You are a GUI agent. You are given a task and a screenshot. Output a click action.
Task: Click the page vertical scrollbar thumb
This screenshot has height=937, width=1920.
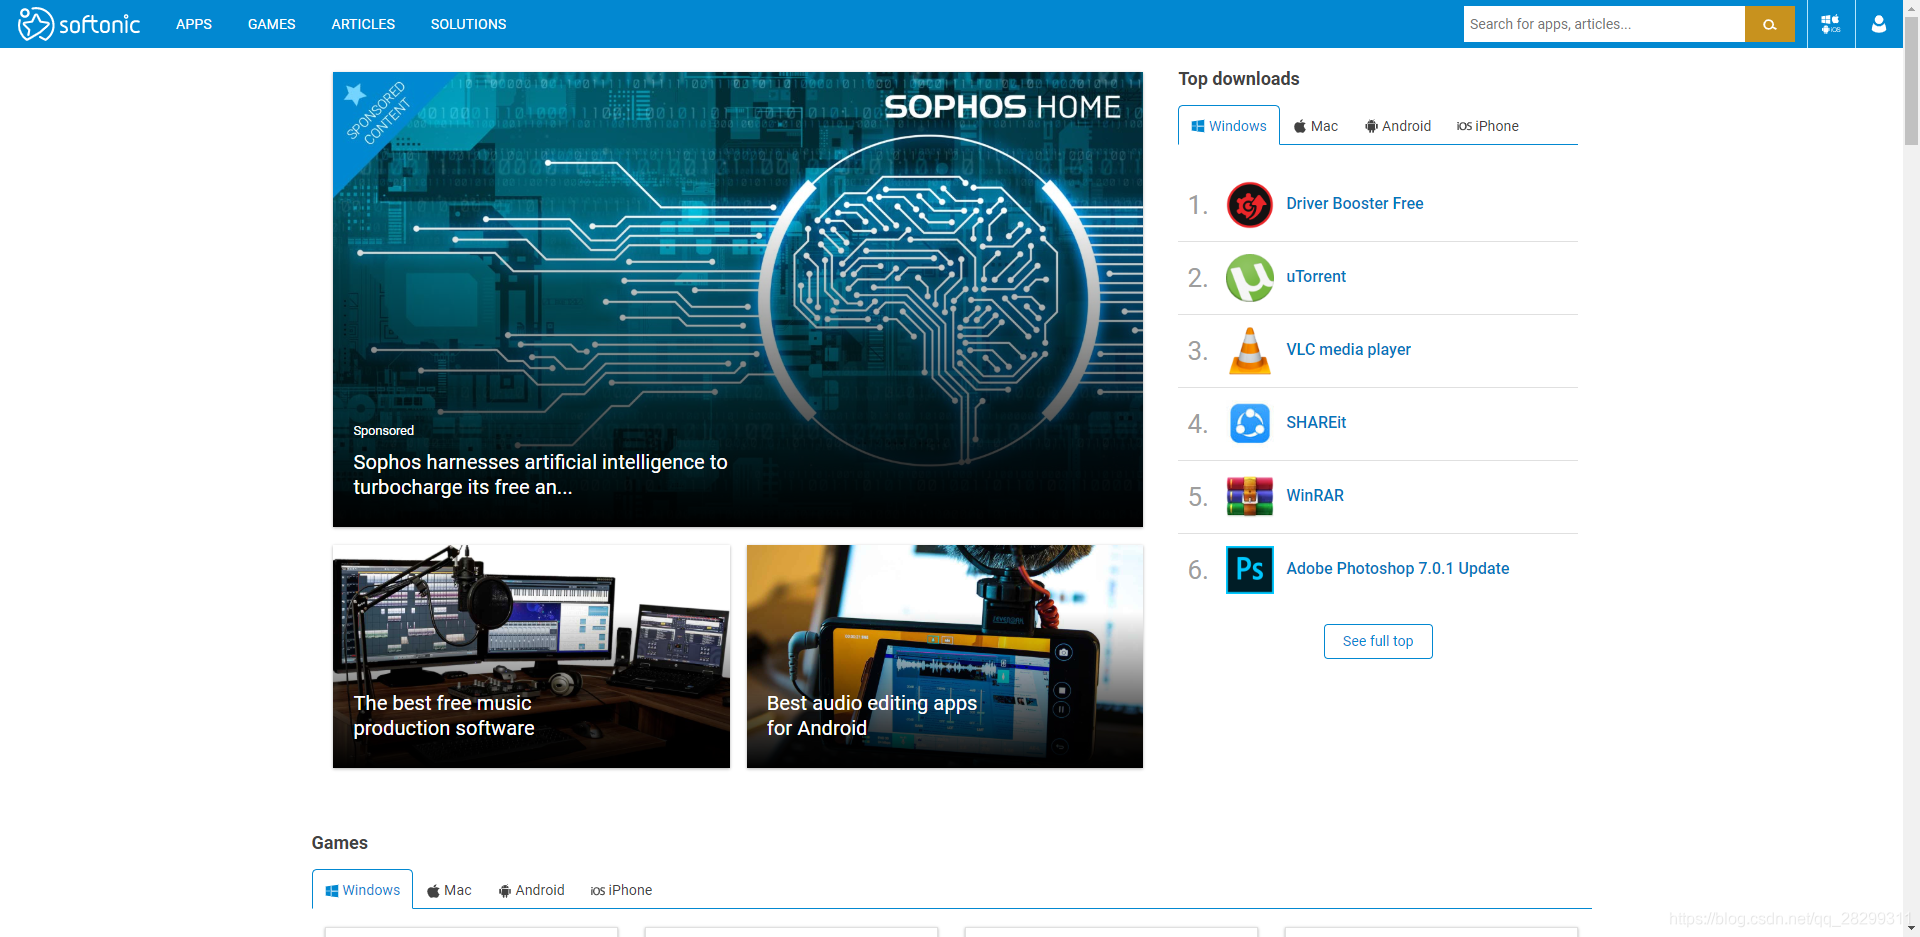pyautogui.click(x=1911, y=82)
